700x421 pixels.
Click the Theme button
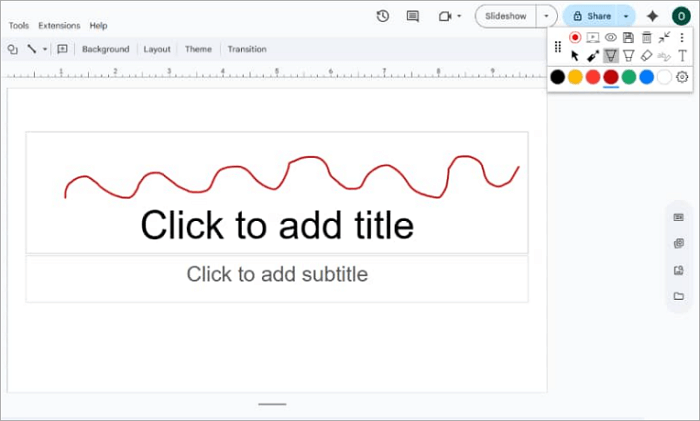(198, 49)
